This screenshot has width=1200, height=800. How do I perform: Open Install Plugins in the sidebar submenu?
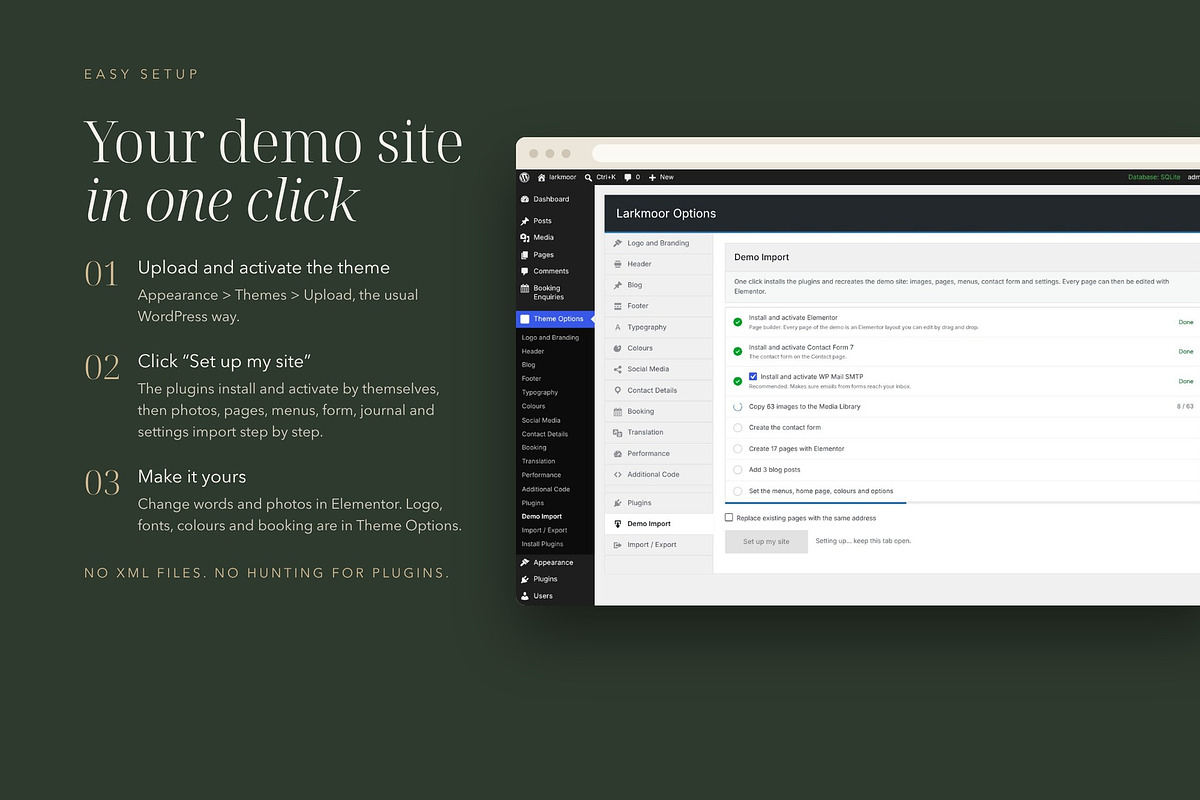pos(543,544)
